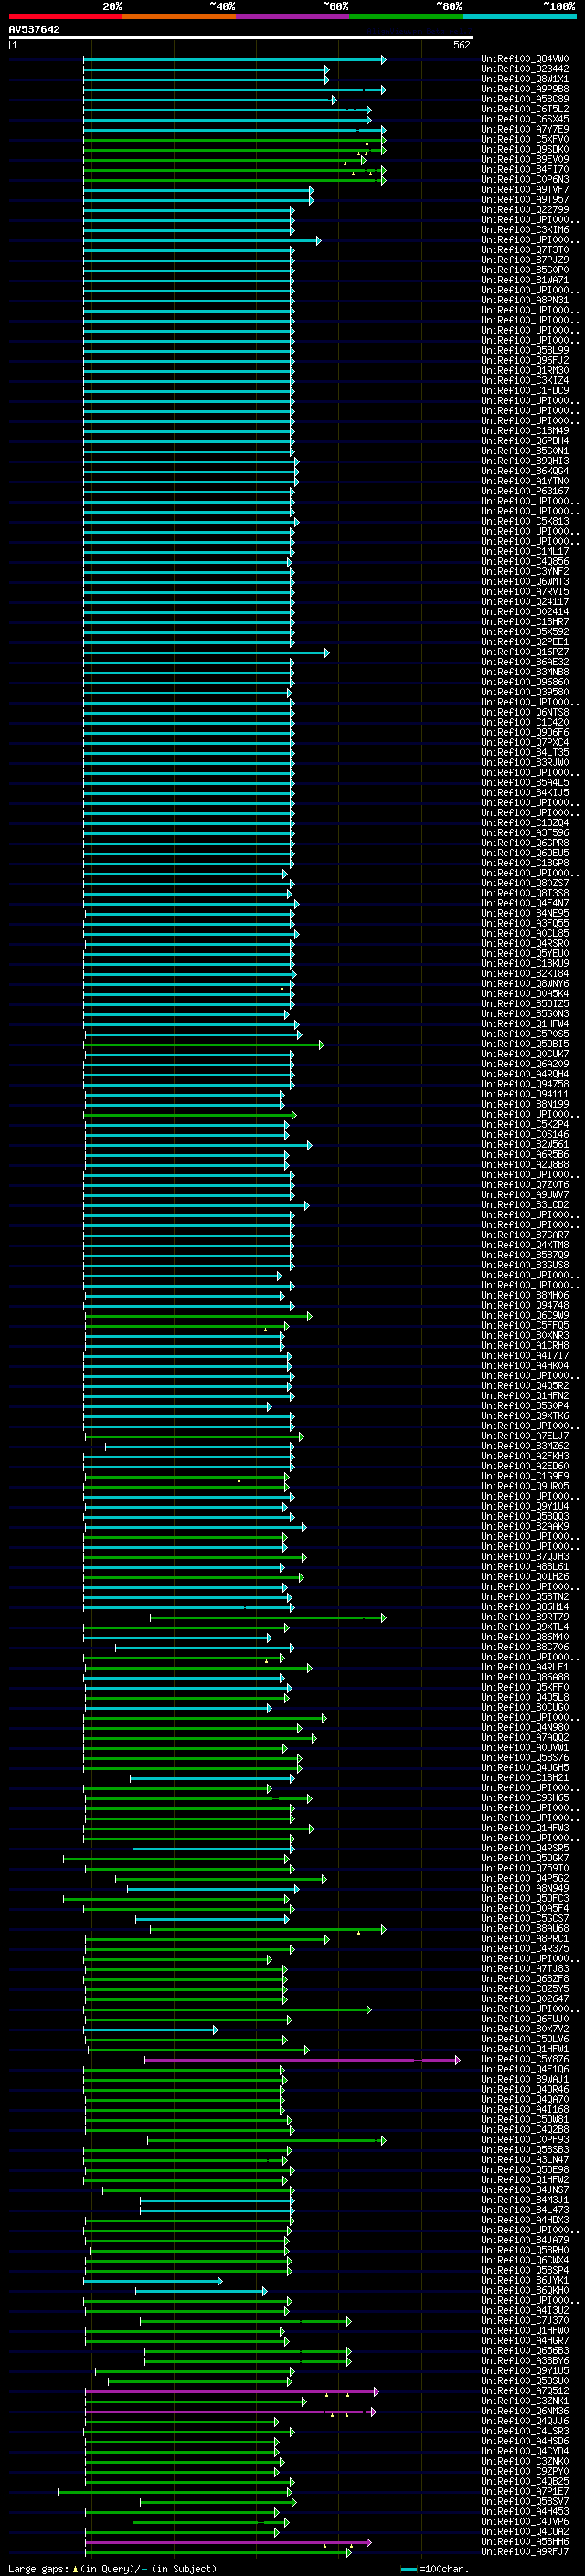Click UniRef100_C5XFV0 entry

[525, 140]
